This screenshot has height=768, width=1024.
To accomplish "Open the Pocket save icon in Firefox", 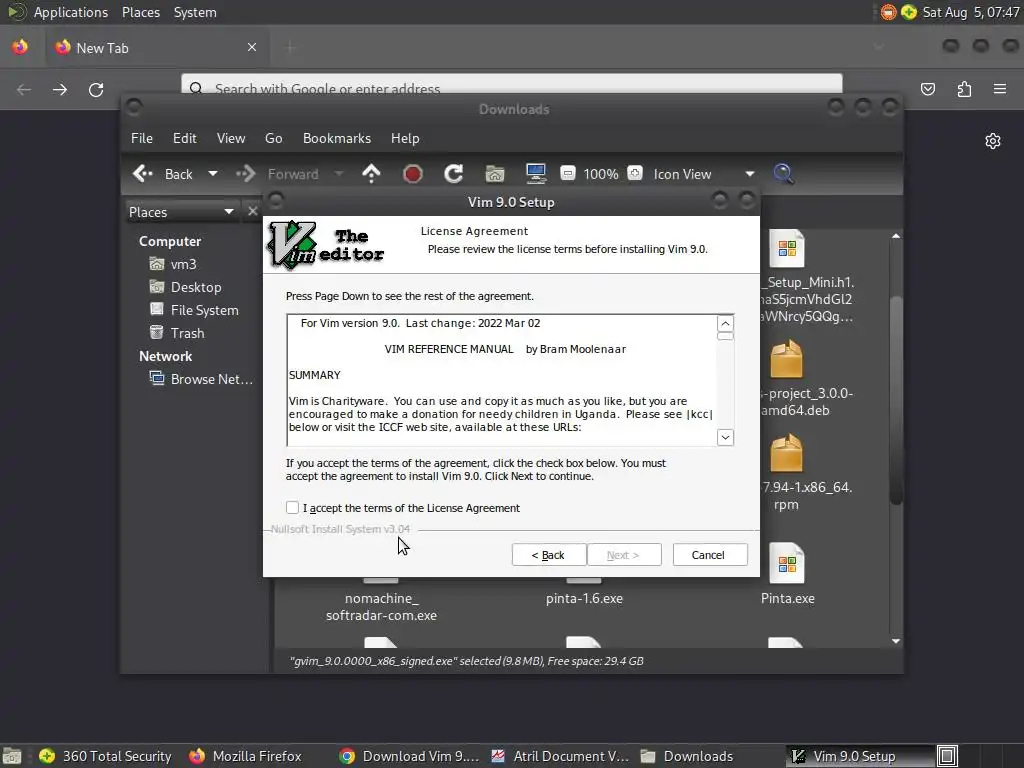I will (x=927, y=89).
